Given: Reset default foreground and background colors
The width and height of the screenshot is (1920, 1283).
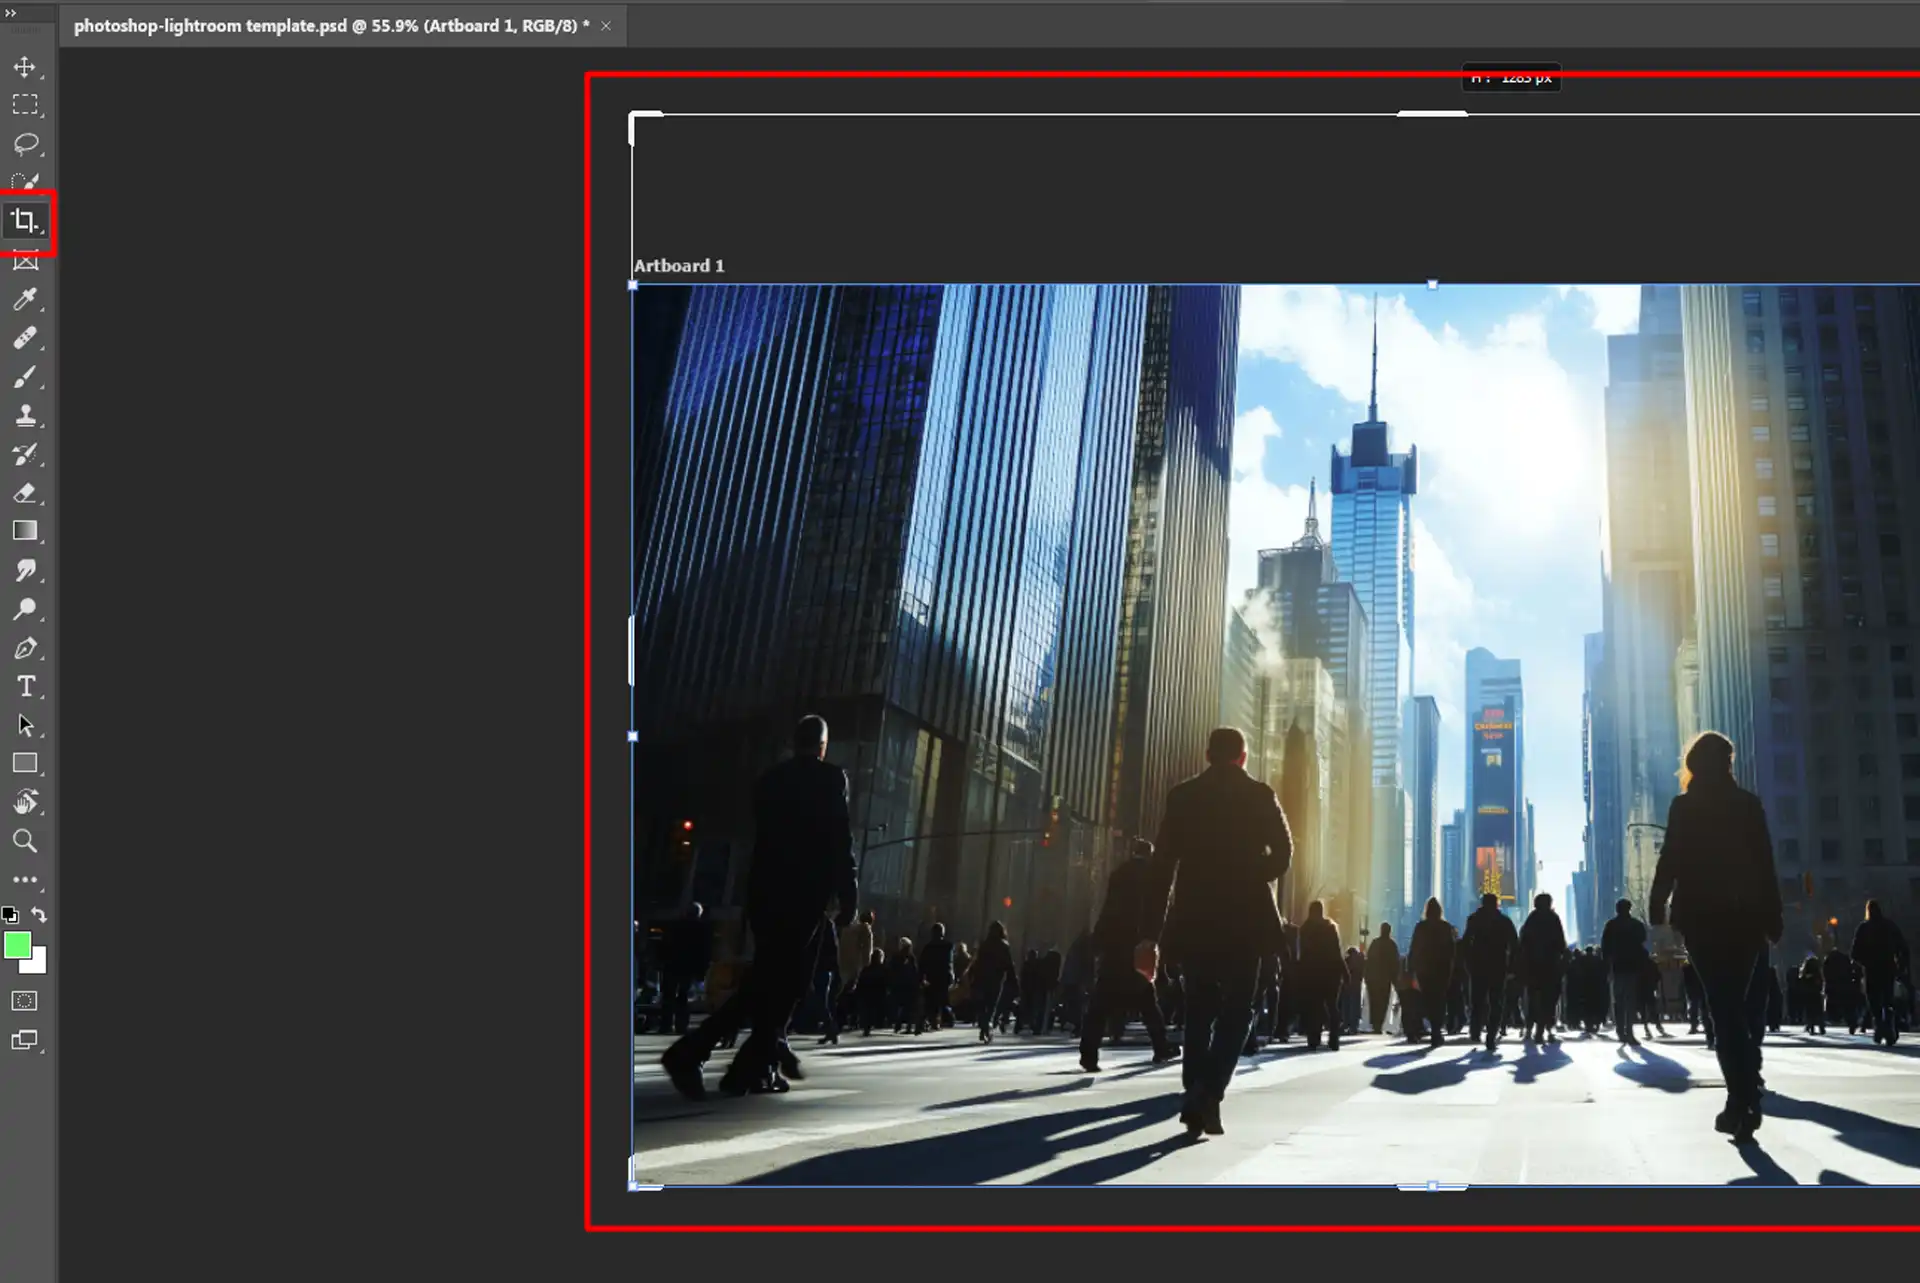Looking at the screenshot, I should tap(10, 914).
